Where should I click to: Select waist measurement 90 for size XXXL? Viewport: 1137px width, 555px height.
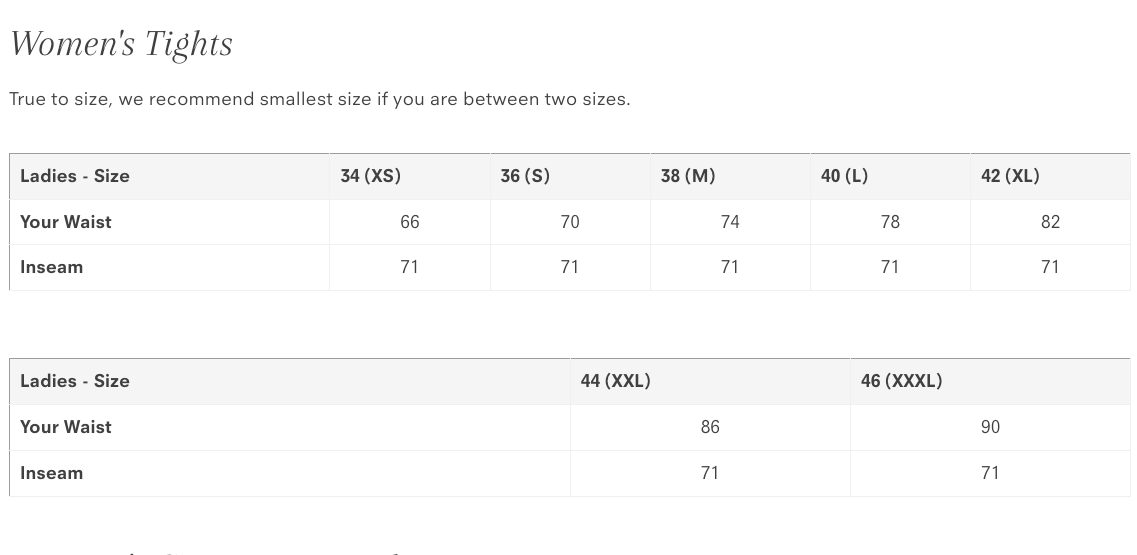click(x=990, y=427)
